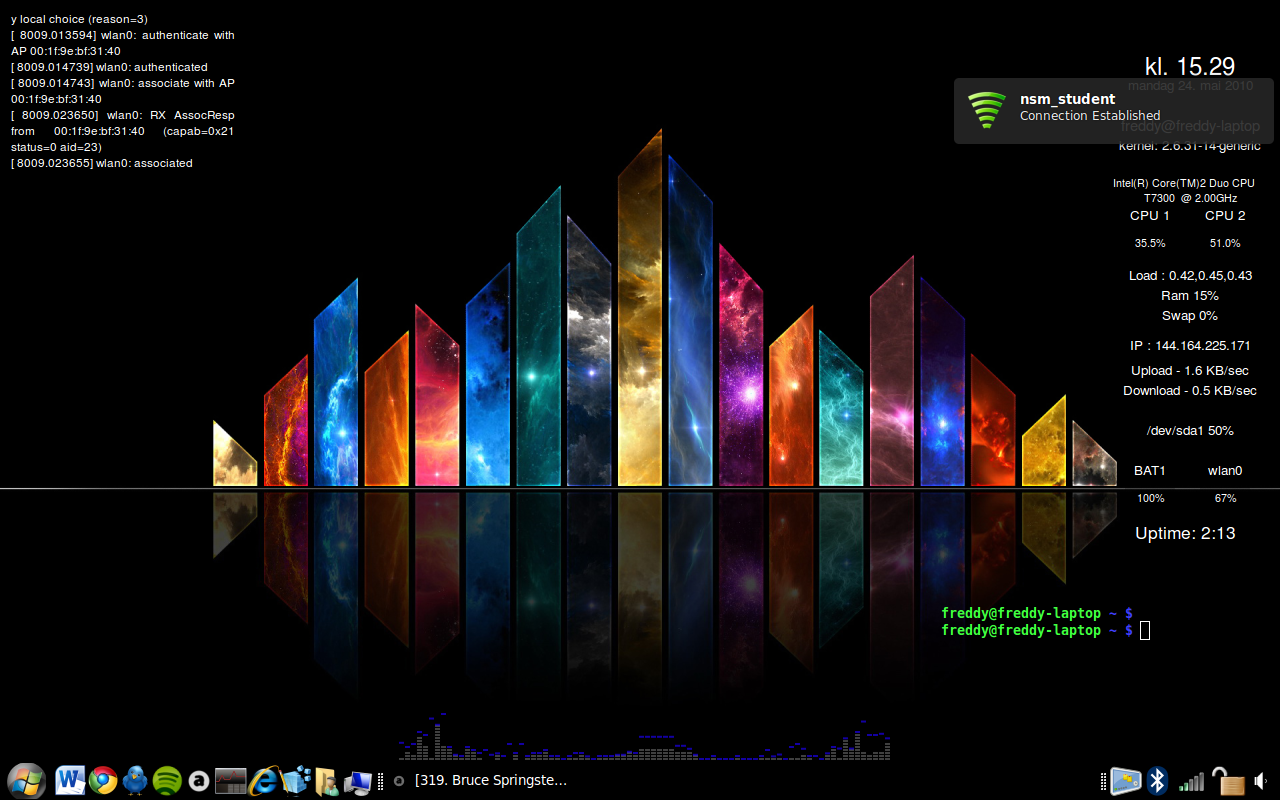Click the 'Swap 0%' text
Screen dimensions: 1280x800
(x=1190, y=315)
